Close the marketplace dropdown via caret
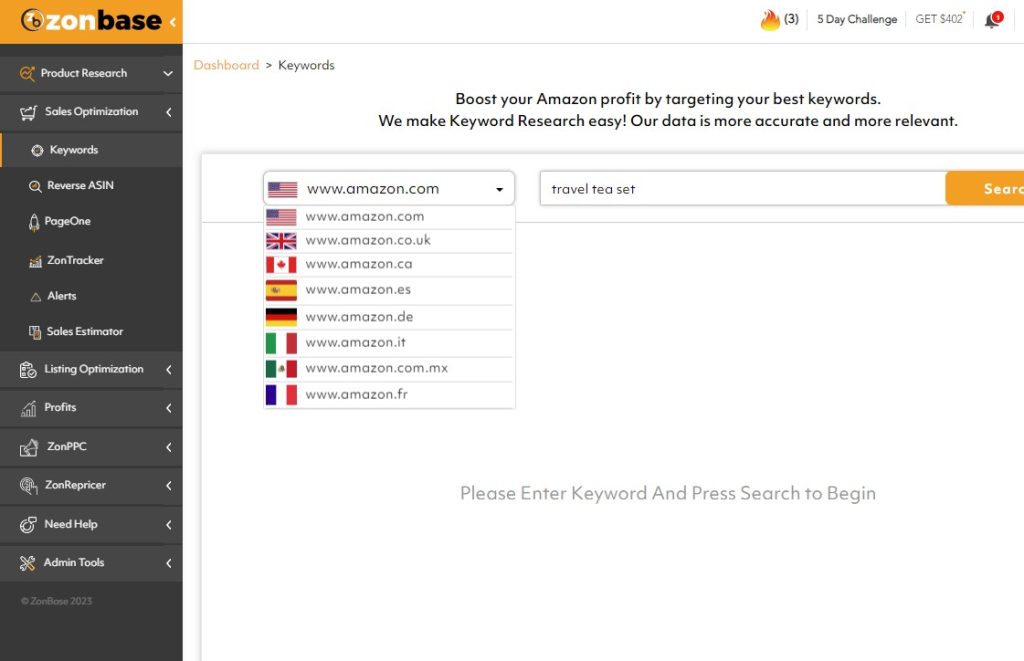The height and width of the screenshot is (661, 1024). tap(499, 189)
